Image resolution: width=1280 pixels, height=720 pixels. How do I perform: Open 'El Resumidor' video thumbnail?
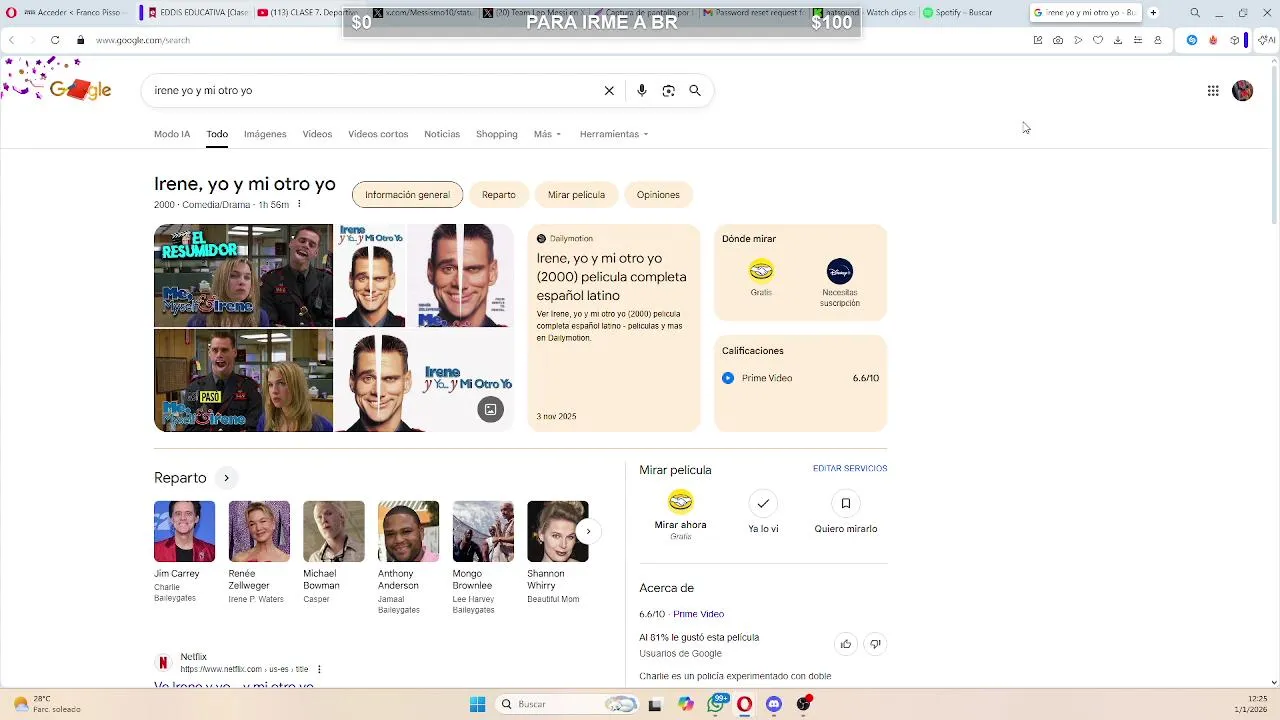point(243,275)
